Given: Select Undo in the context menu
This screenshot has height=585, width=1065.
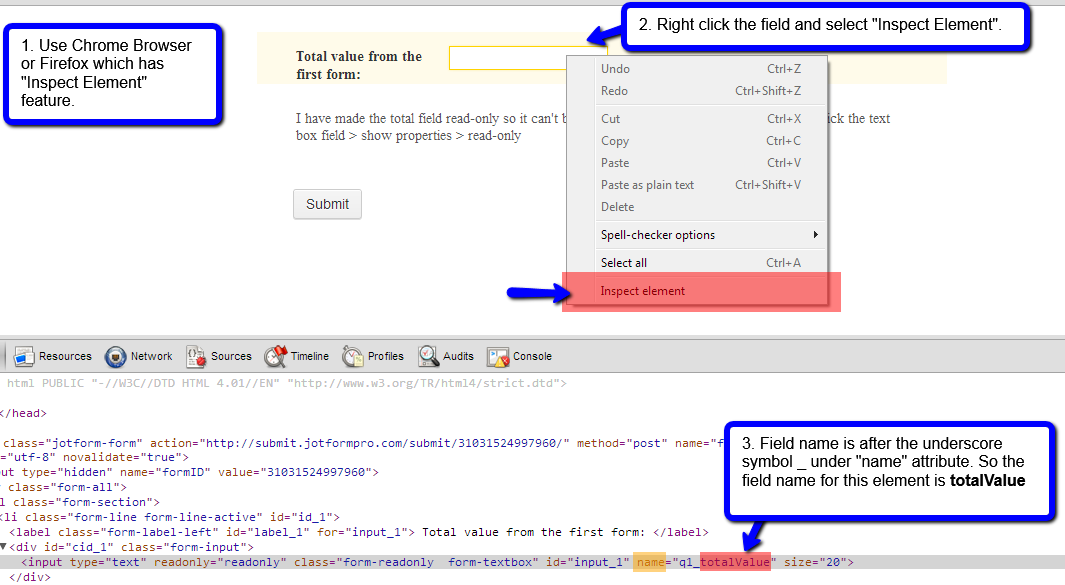Looking at the screenshot, I should 615,69.
